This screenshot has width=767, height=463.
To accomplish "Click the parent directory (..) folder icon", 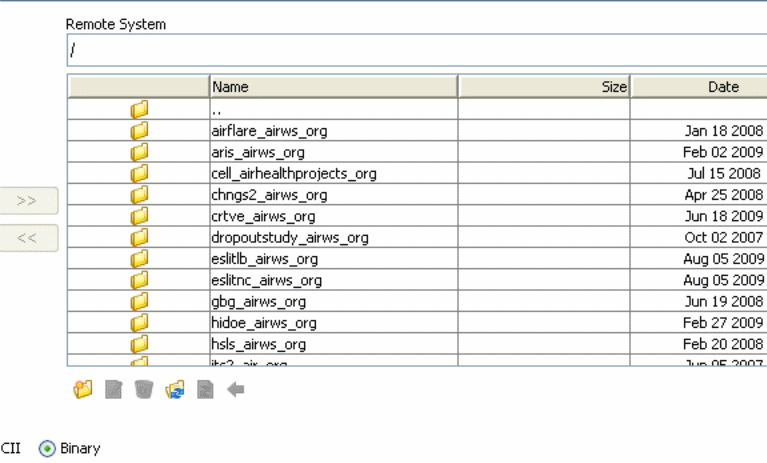I will pyautogui.click(x=139, y=109).
